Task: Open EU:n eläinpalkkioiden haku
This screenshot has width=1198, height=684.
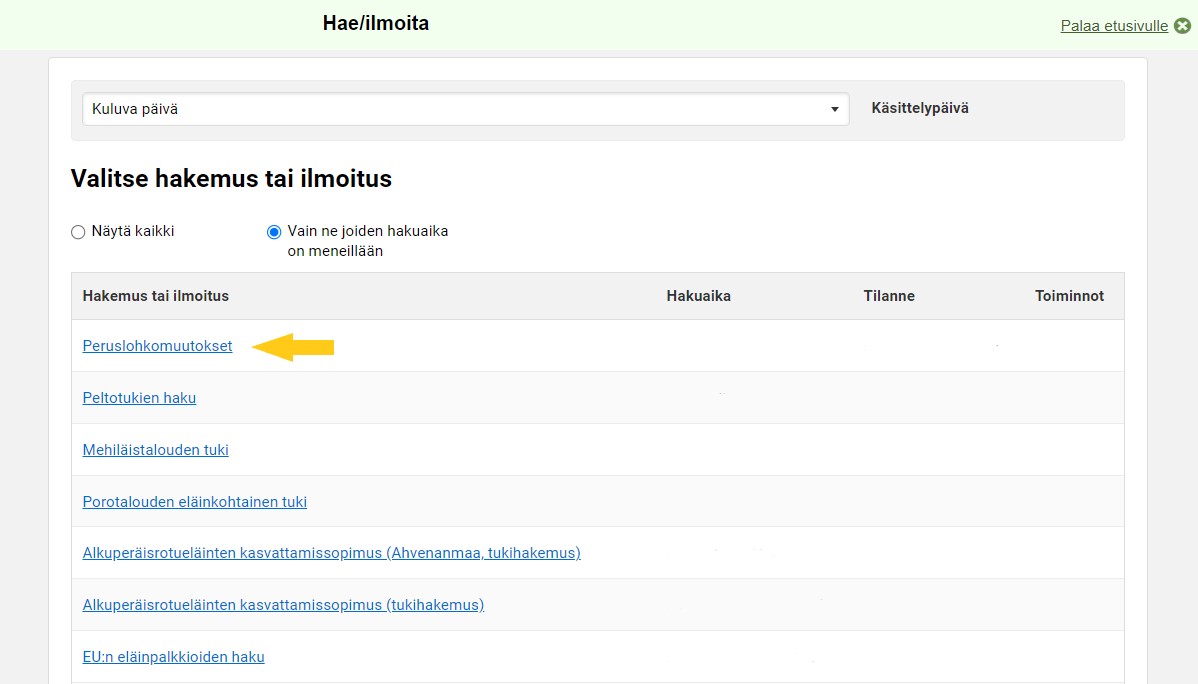Action: pos(174,656)
